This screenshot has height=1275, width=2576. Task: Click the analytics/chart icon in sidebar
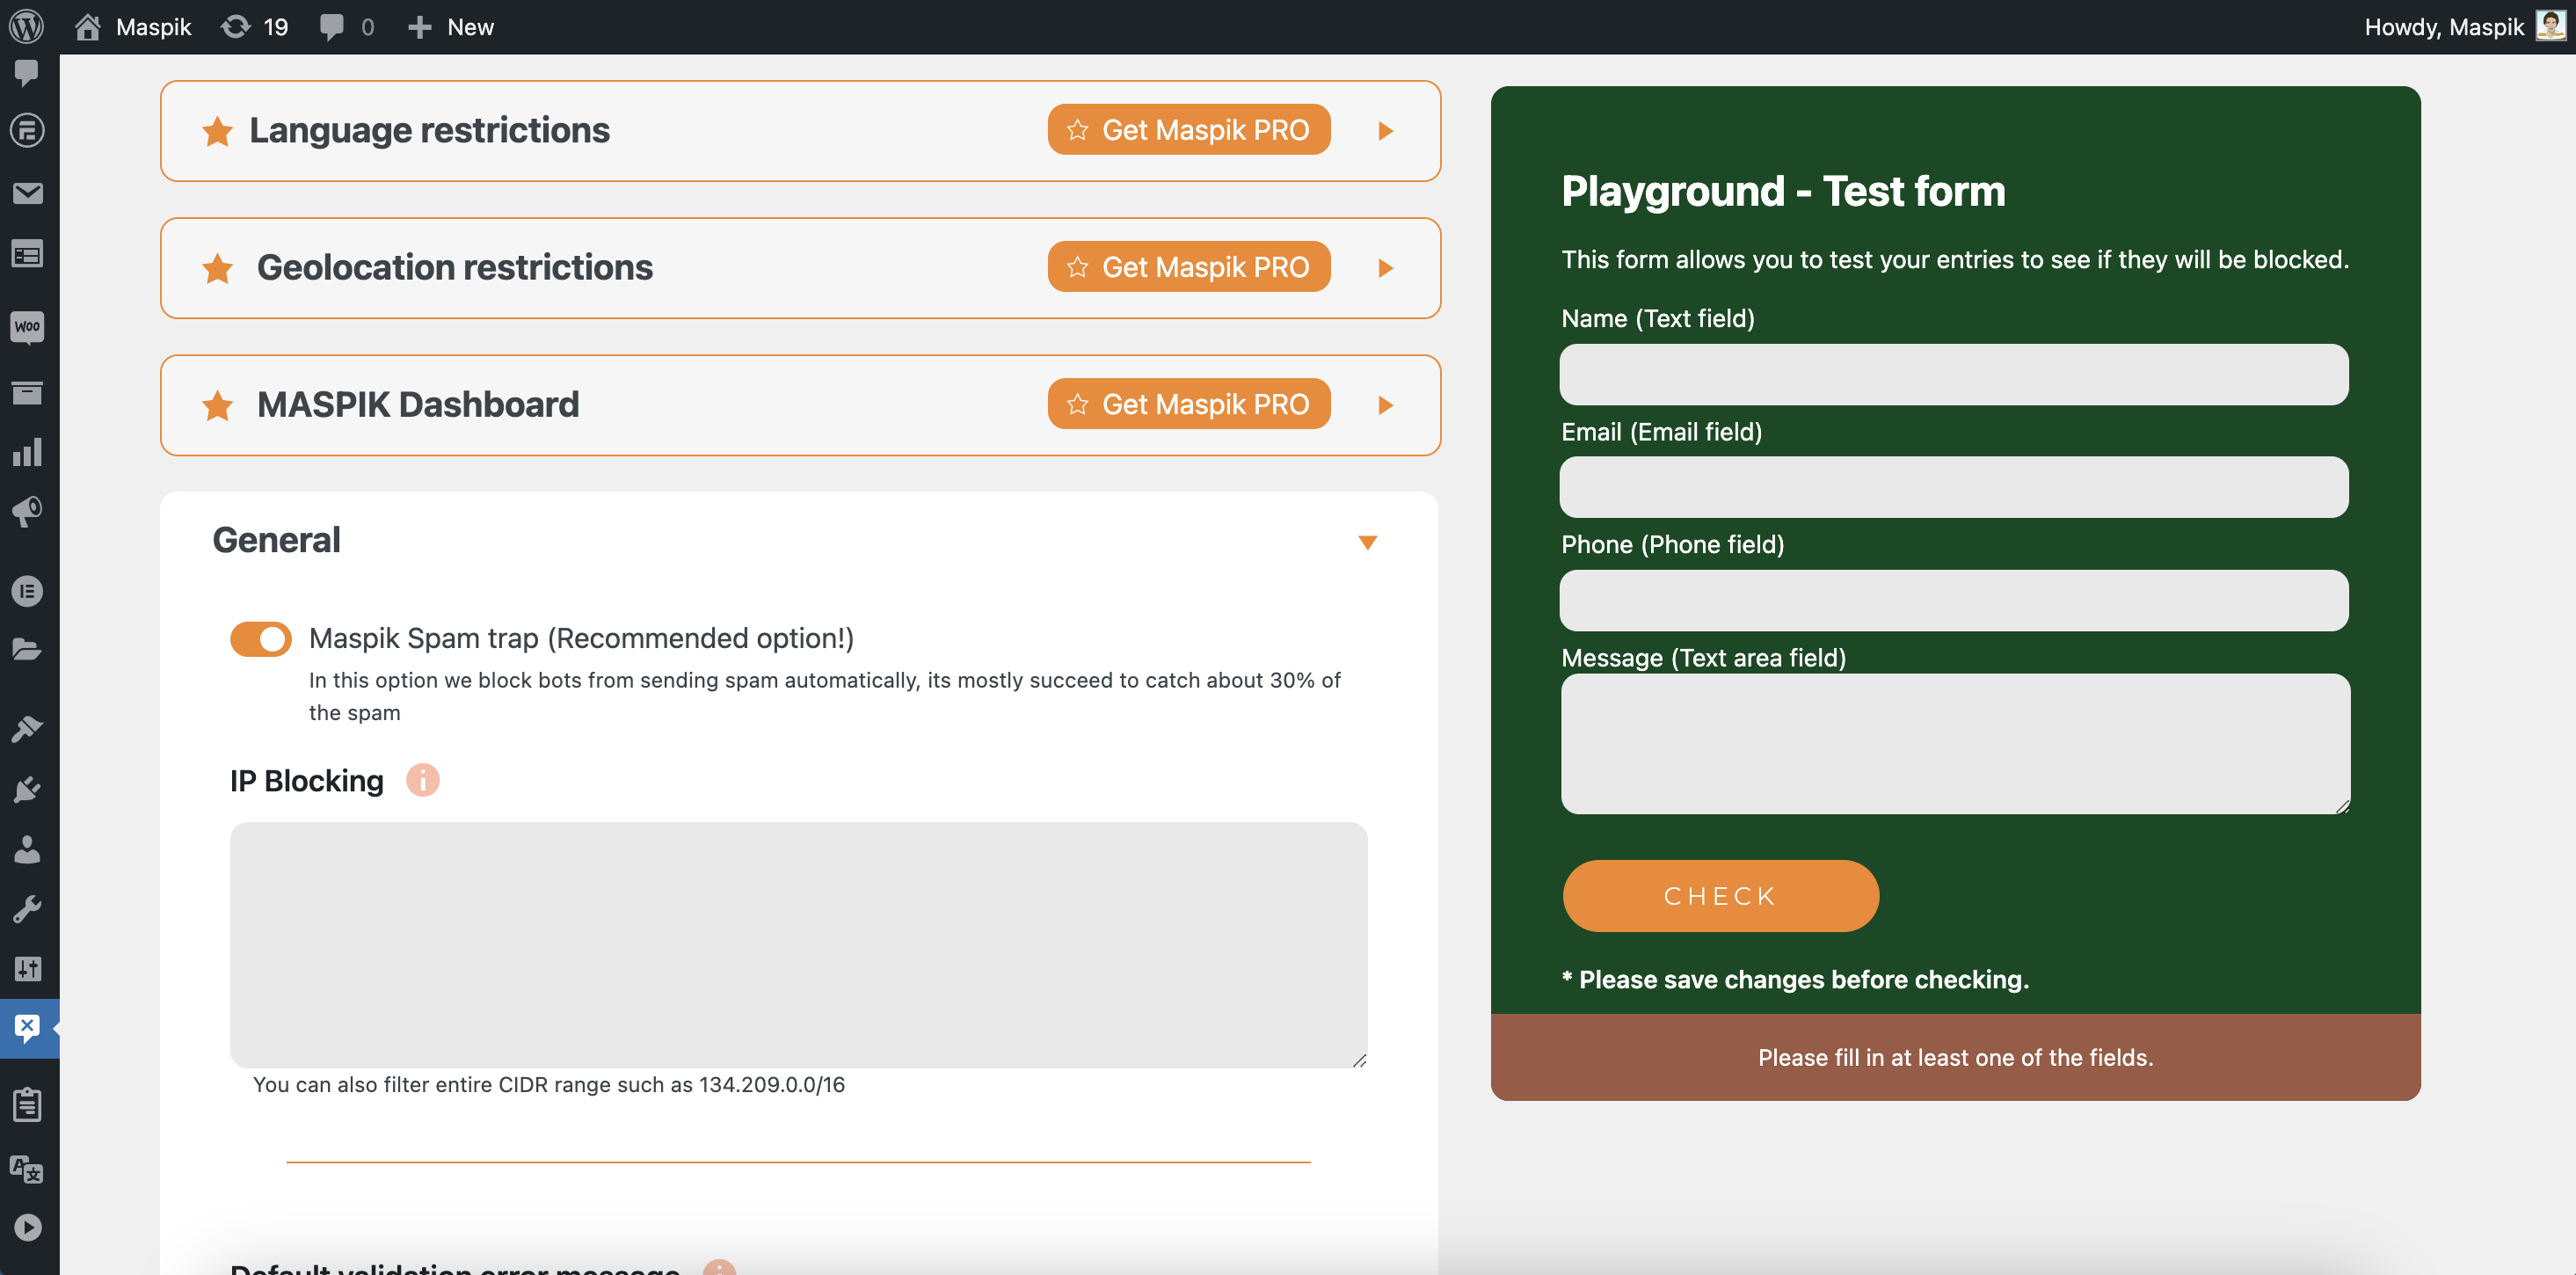point(28,452)
